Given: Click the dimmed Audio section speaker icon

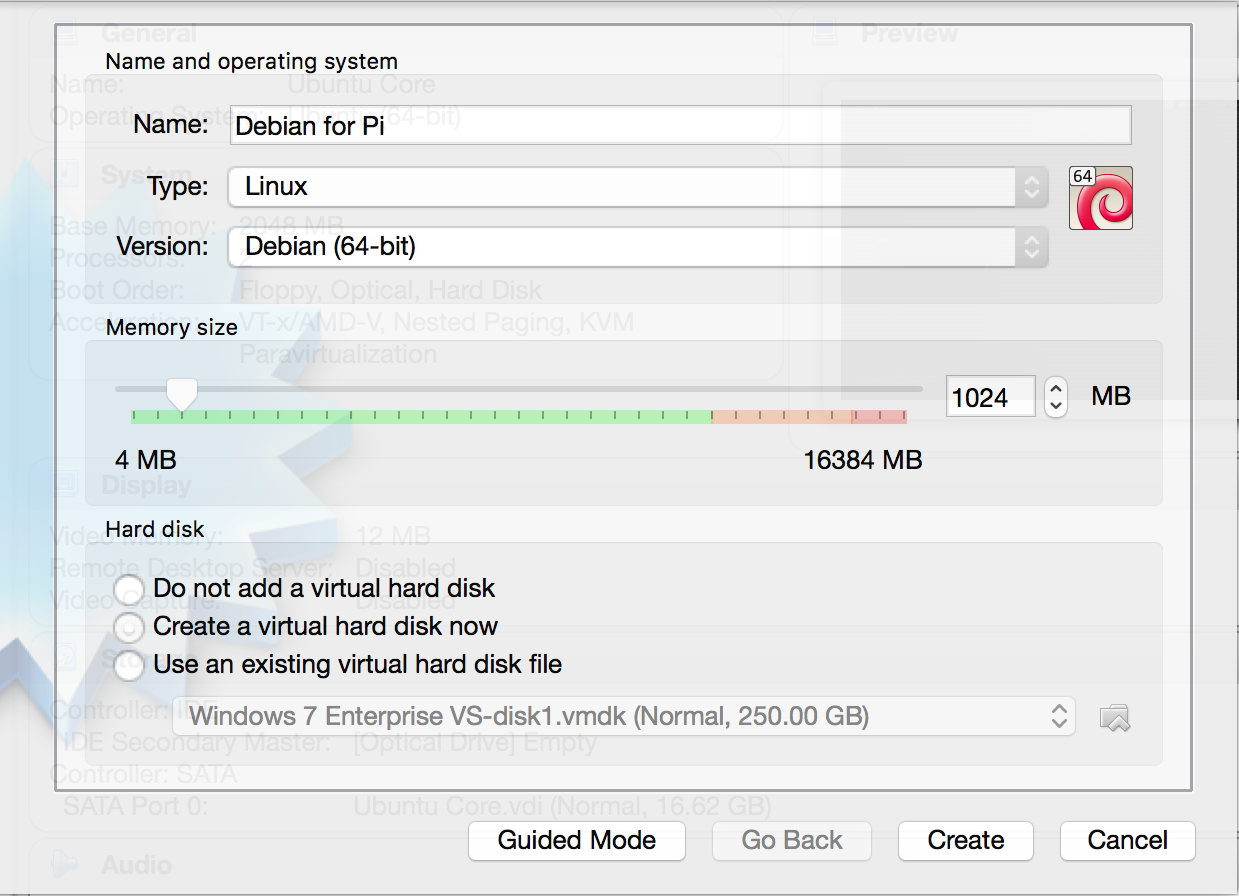Looking at the screenshot, I should pos(64,864).
